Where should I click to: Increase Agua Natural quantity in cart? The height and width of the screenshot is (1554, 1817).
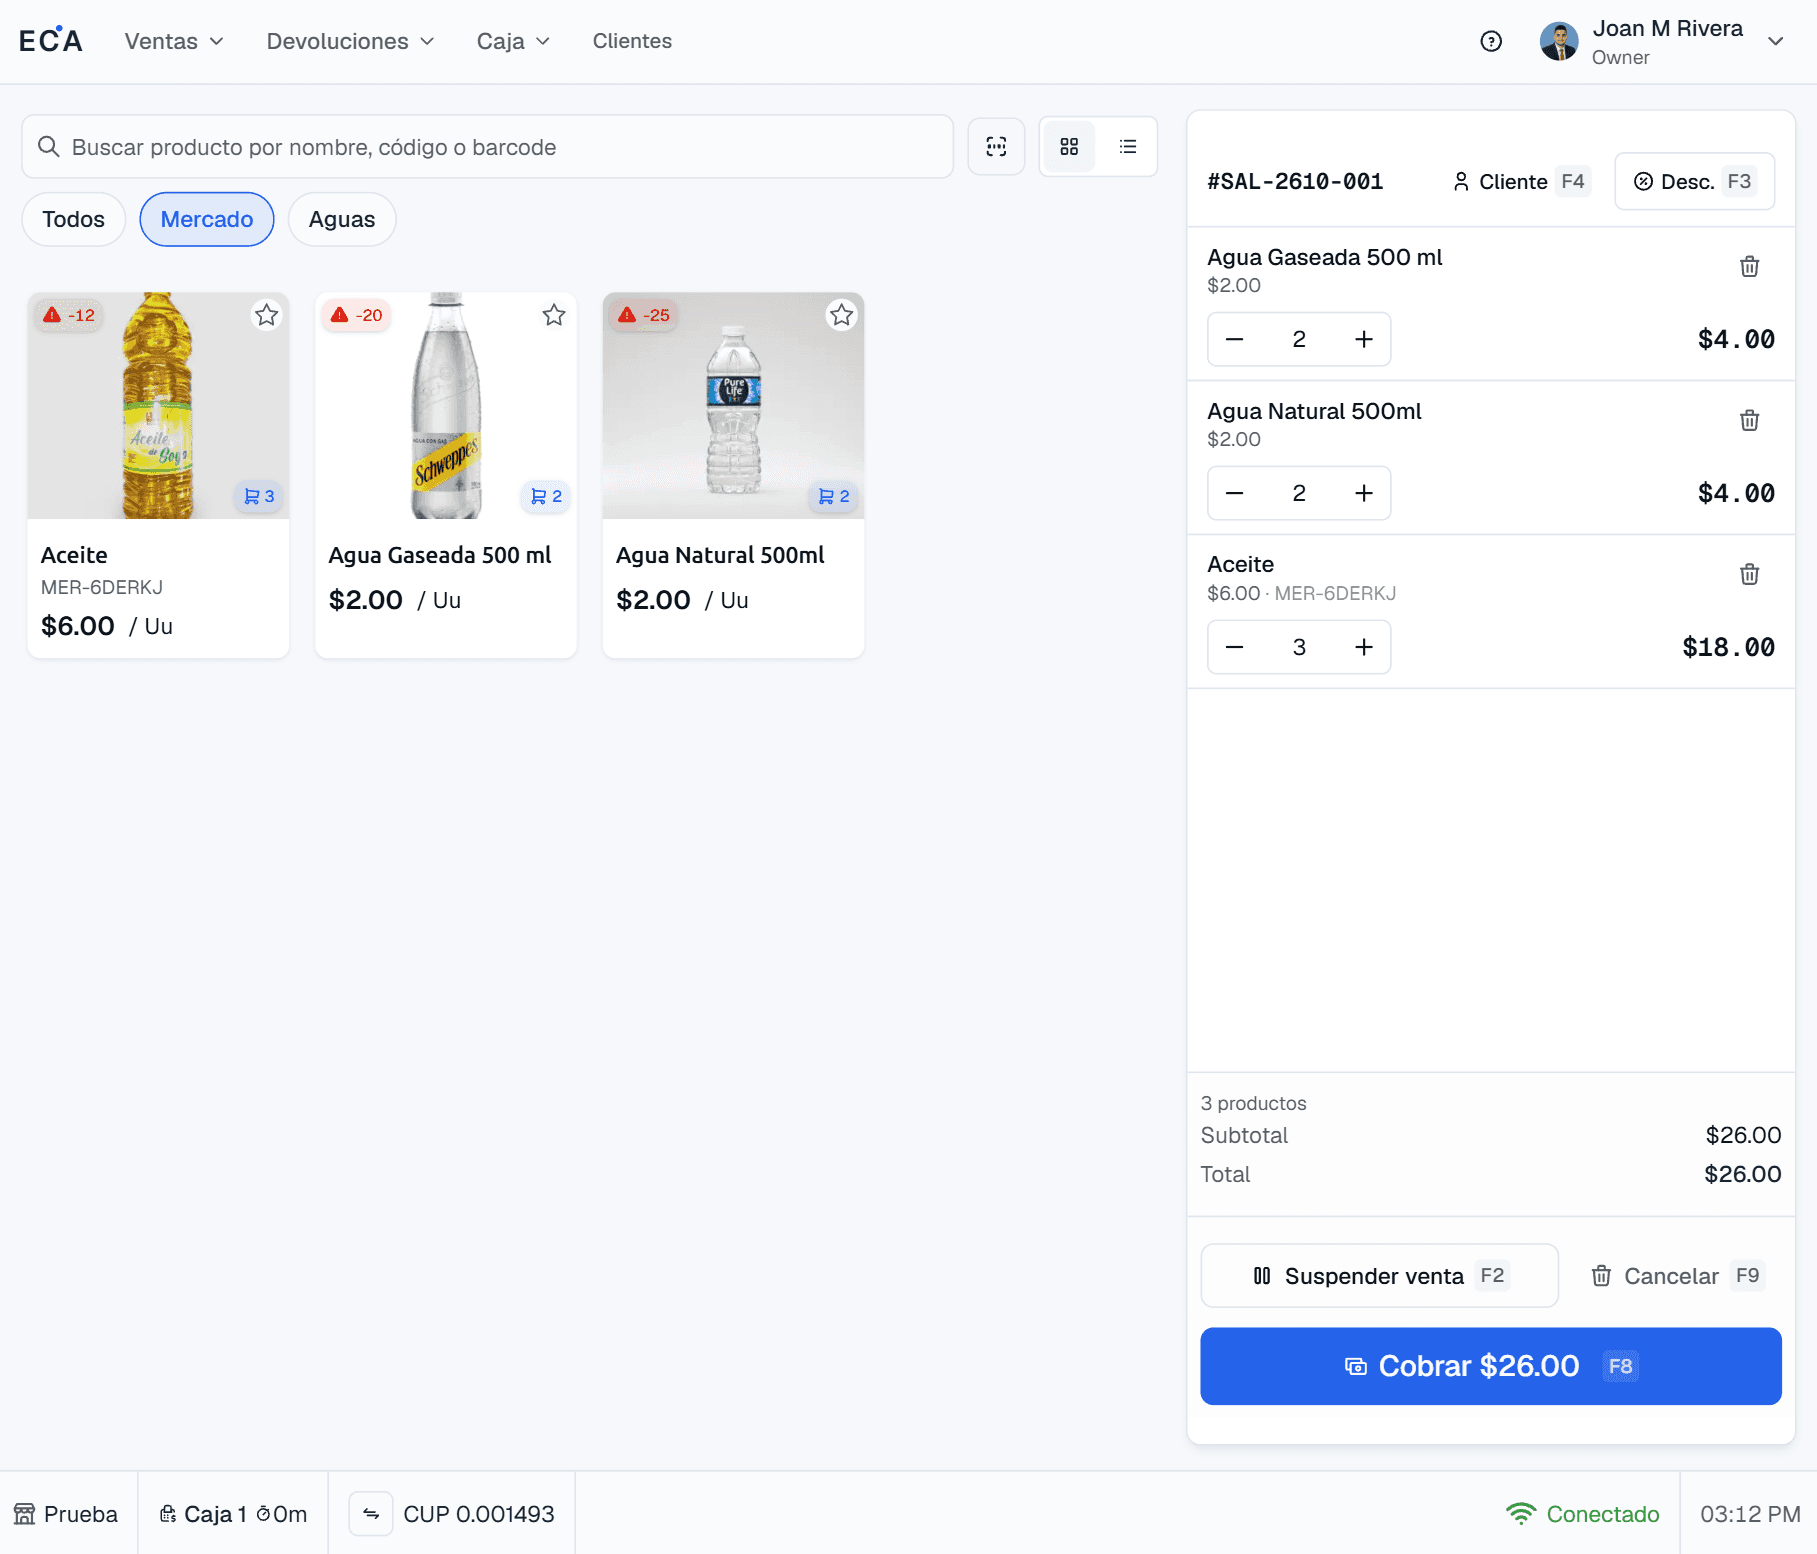tap(1364, 494)
